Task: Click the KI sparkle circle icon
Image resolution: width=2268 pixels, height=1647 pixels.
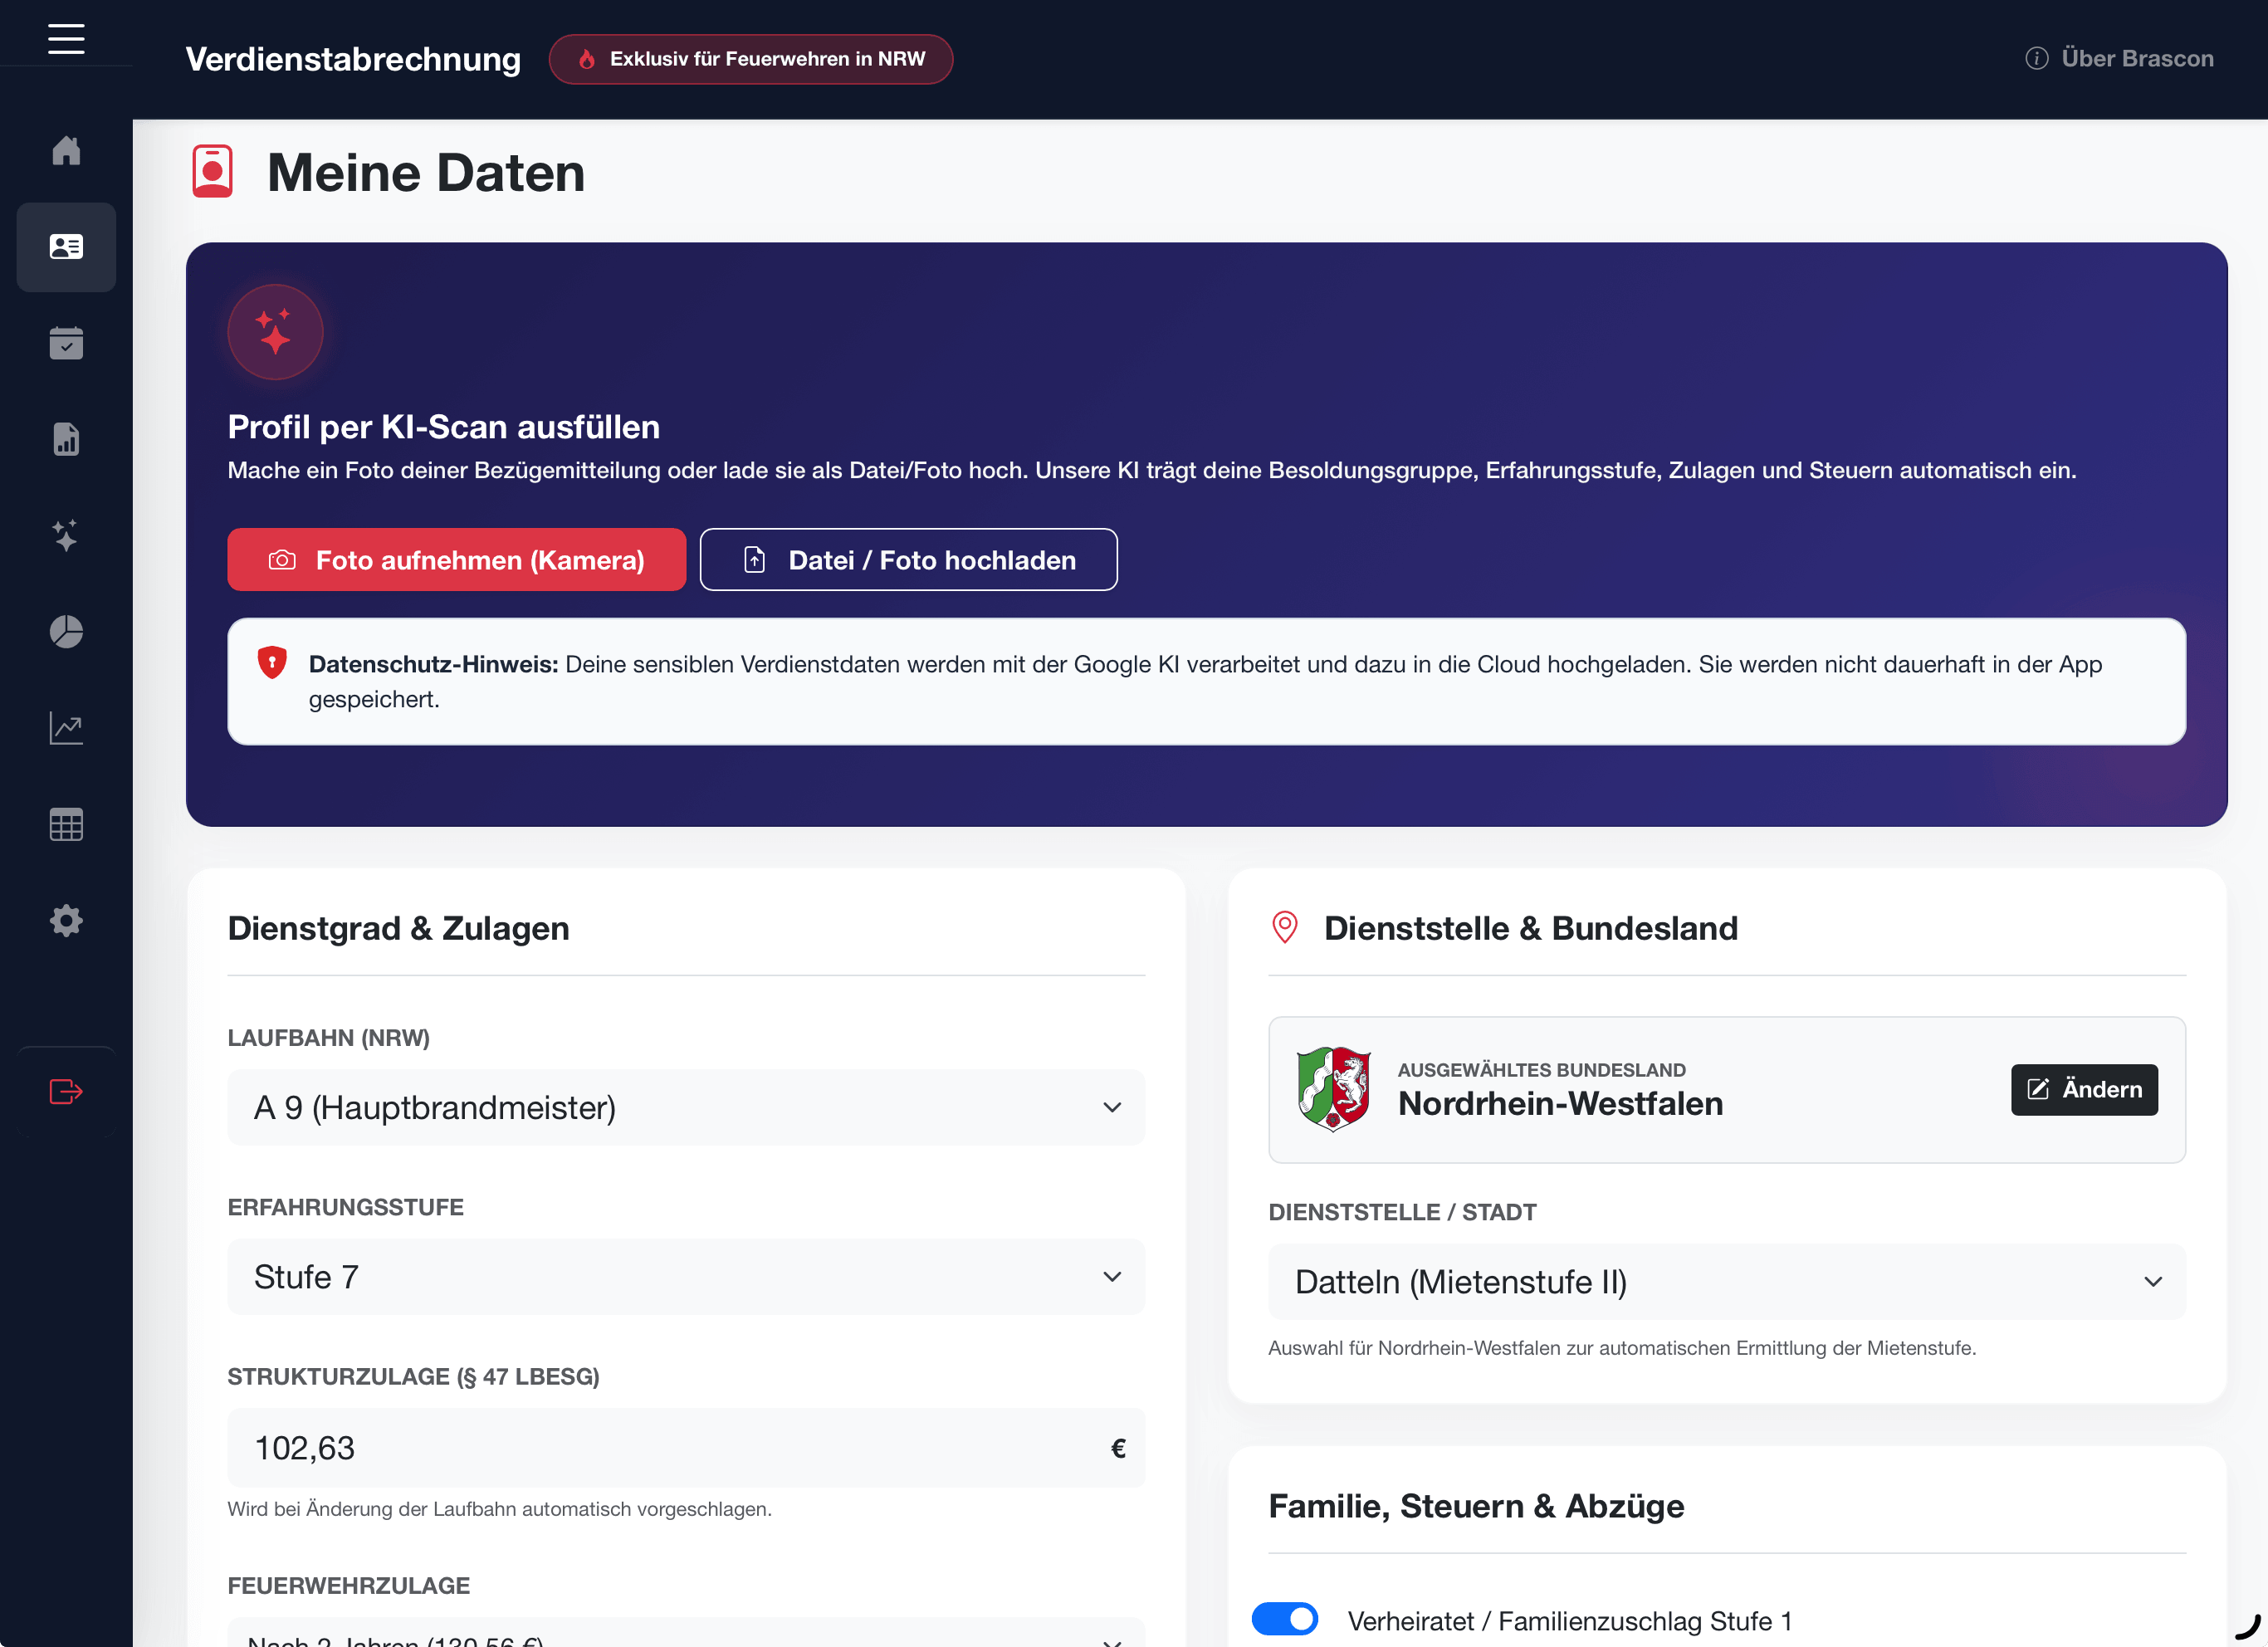Action: [x=275, y=332]
